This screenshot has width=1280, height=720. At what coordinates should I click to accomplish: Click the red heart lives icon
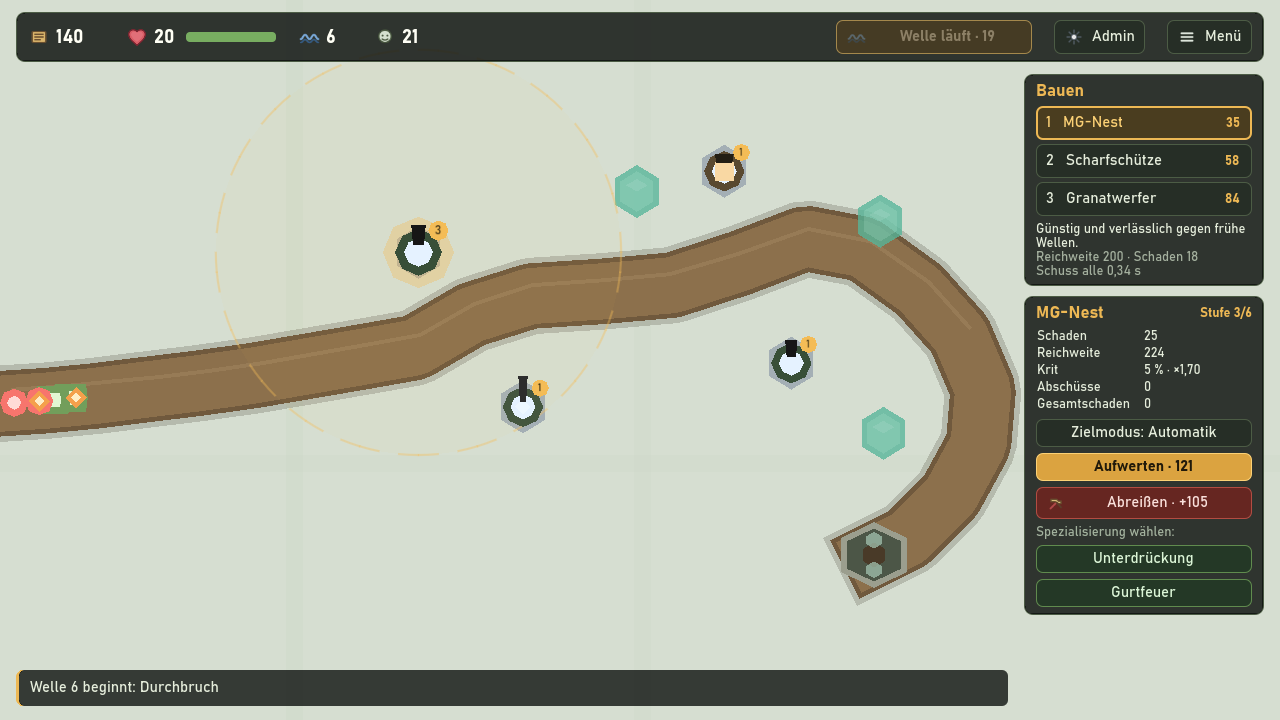(137, 37)
